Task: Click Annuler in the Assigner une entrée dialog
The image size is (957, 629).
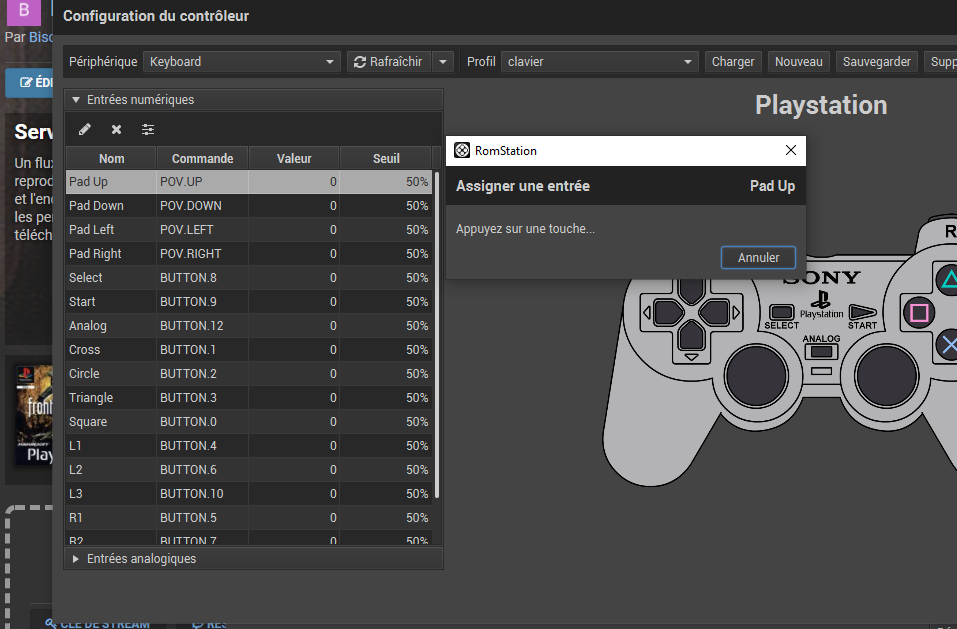Action: (758, 257)
